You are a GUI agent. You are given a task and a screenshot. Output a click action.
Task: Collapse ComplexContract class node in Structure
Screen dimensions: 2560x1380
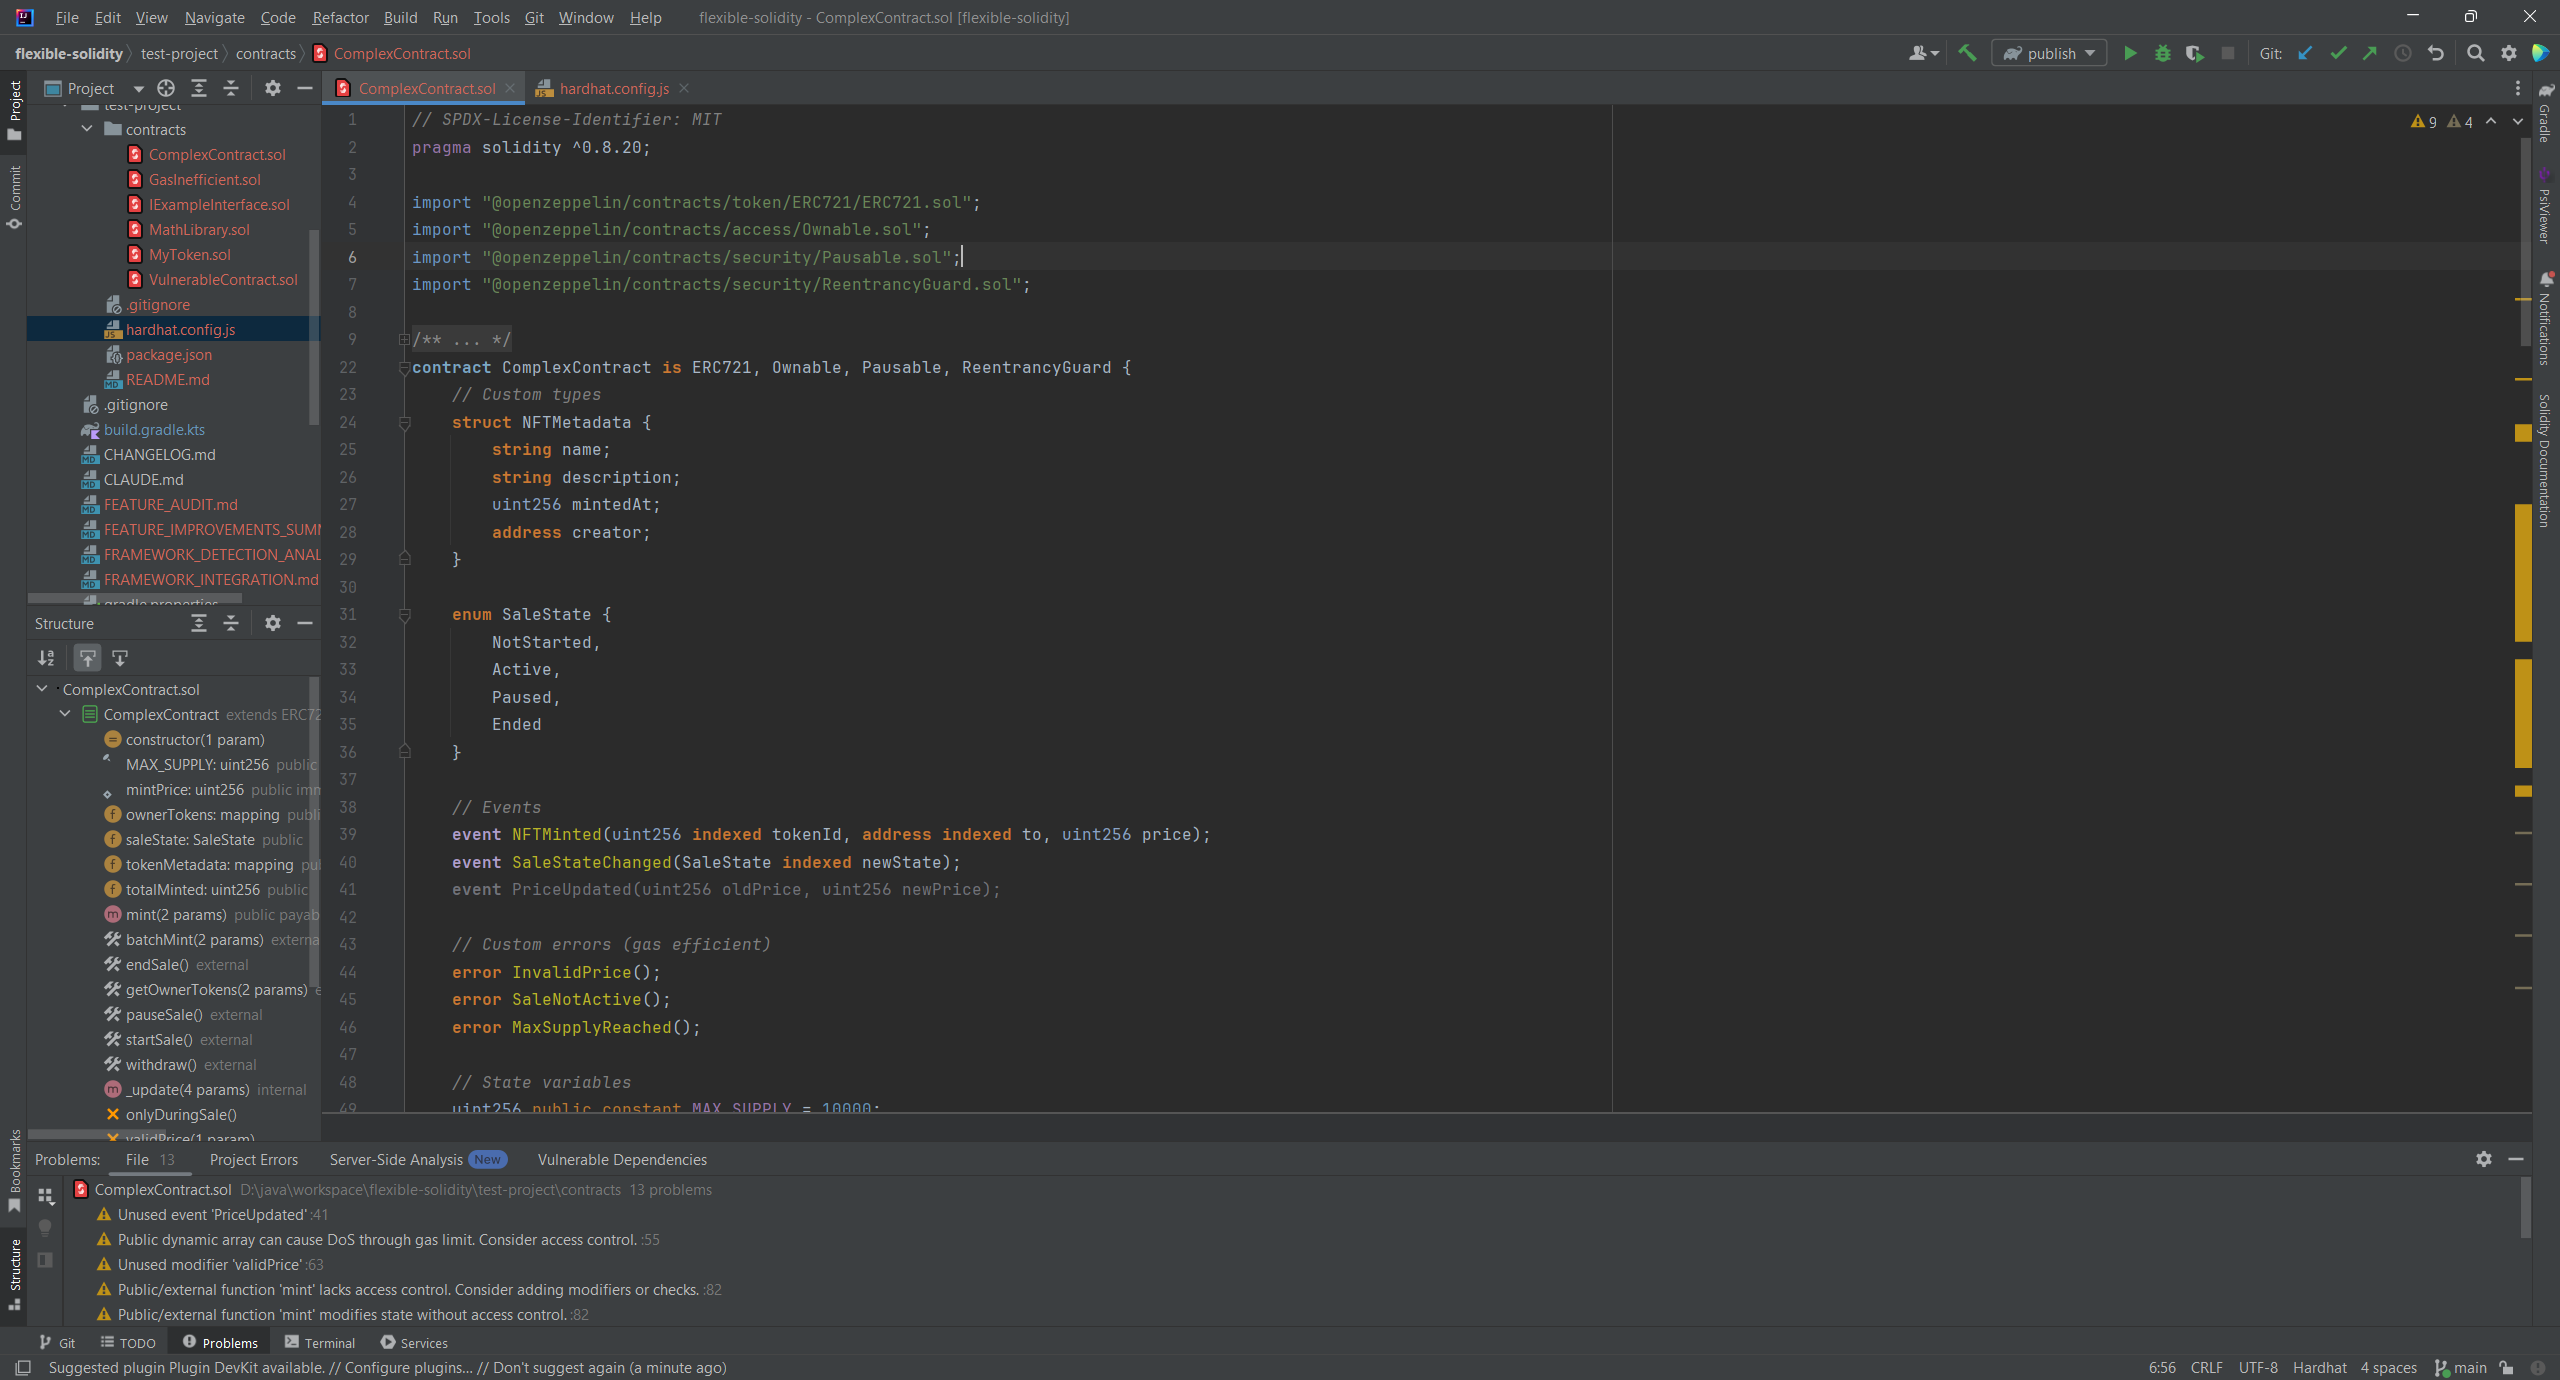[x=65, y=714]
